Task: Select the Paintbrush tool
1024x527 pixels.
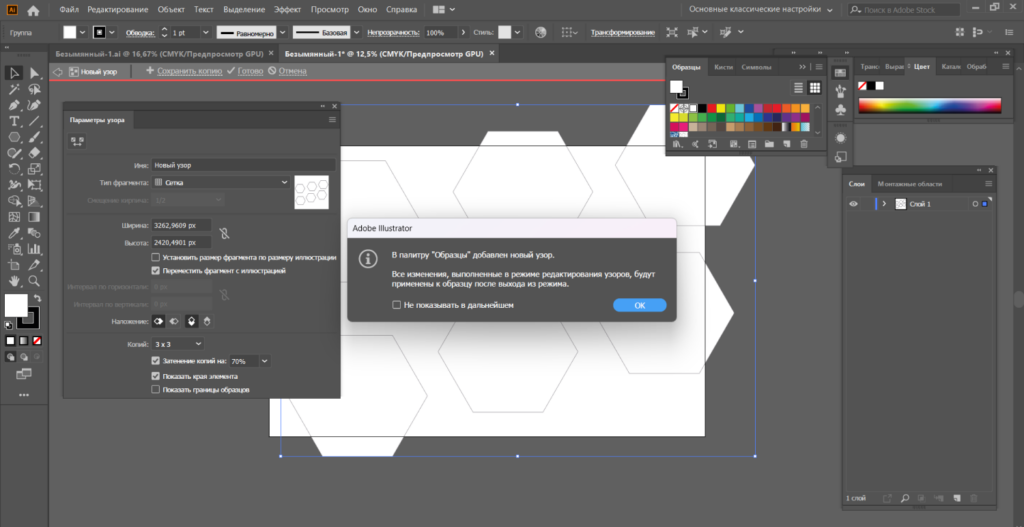Action: coord(35,137)
